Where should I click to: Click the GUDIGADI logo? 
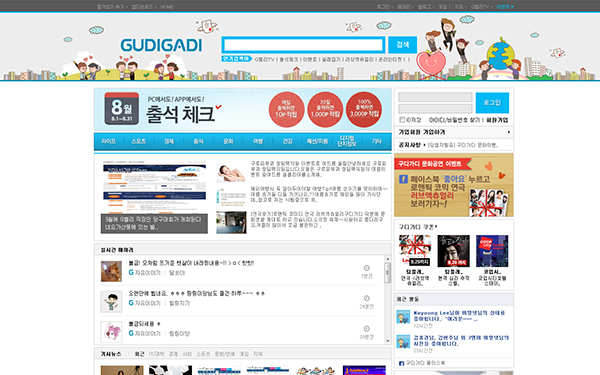[x=161, y=46]
